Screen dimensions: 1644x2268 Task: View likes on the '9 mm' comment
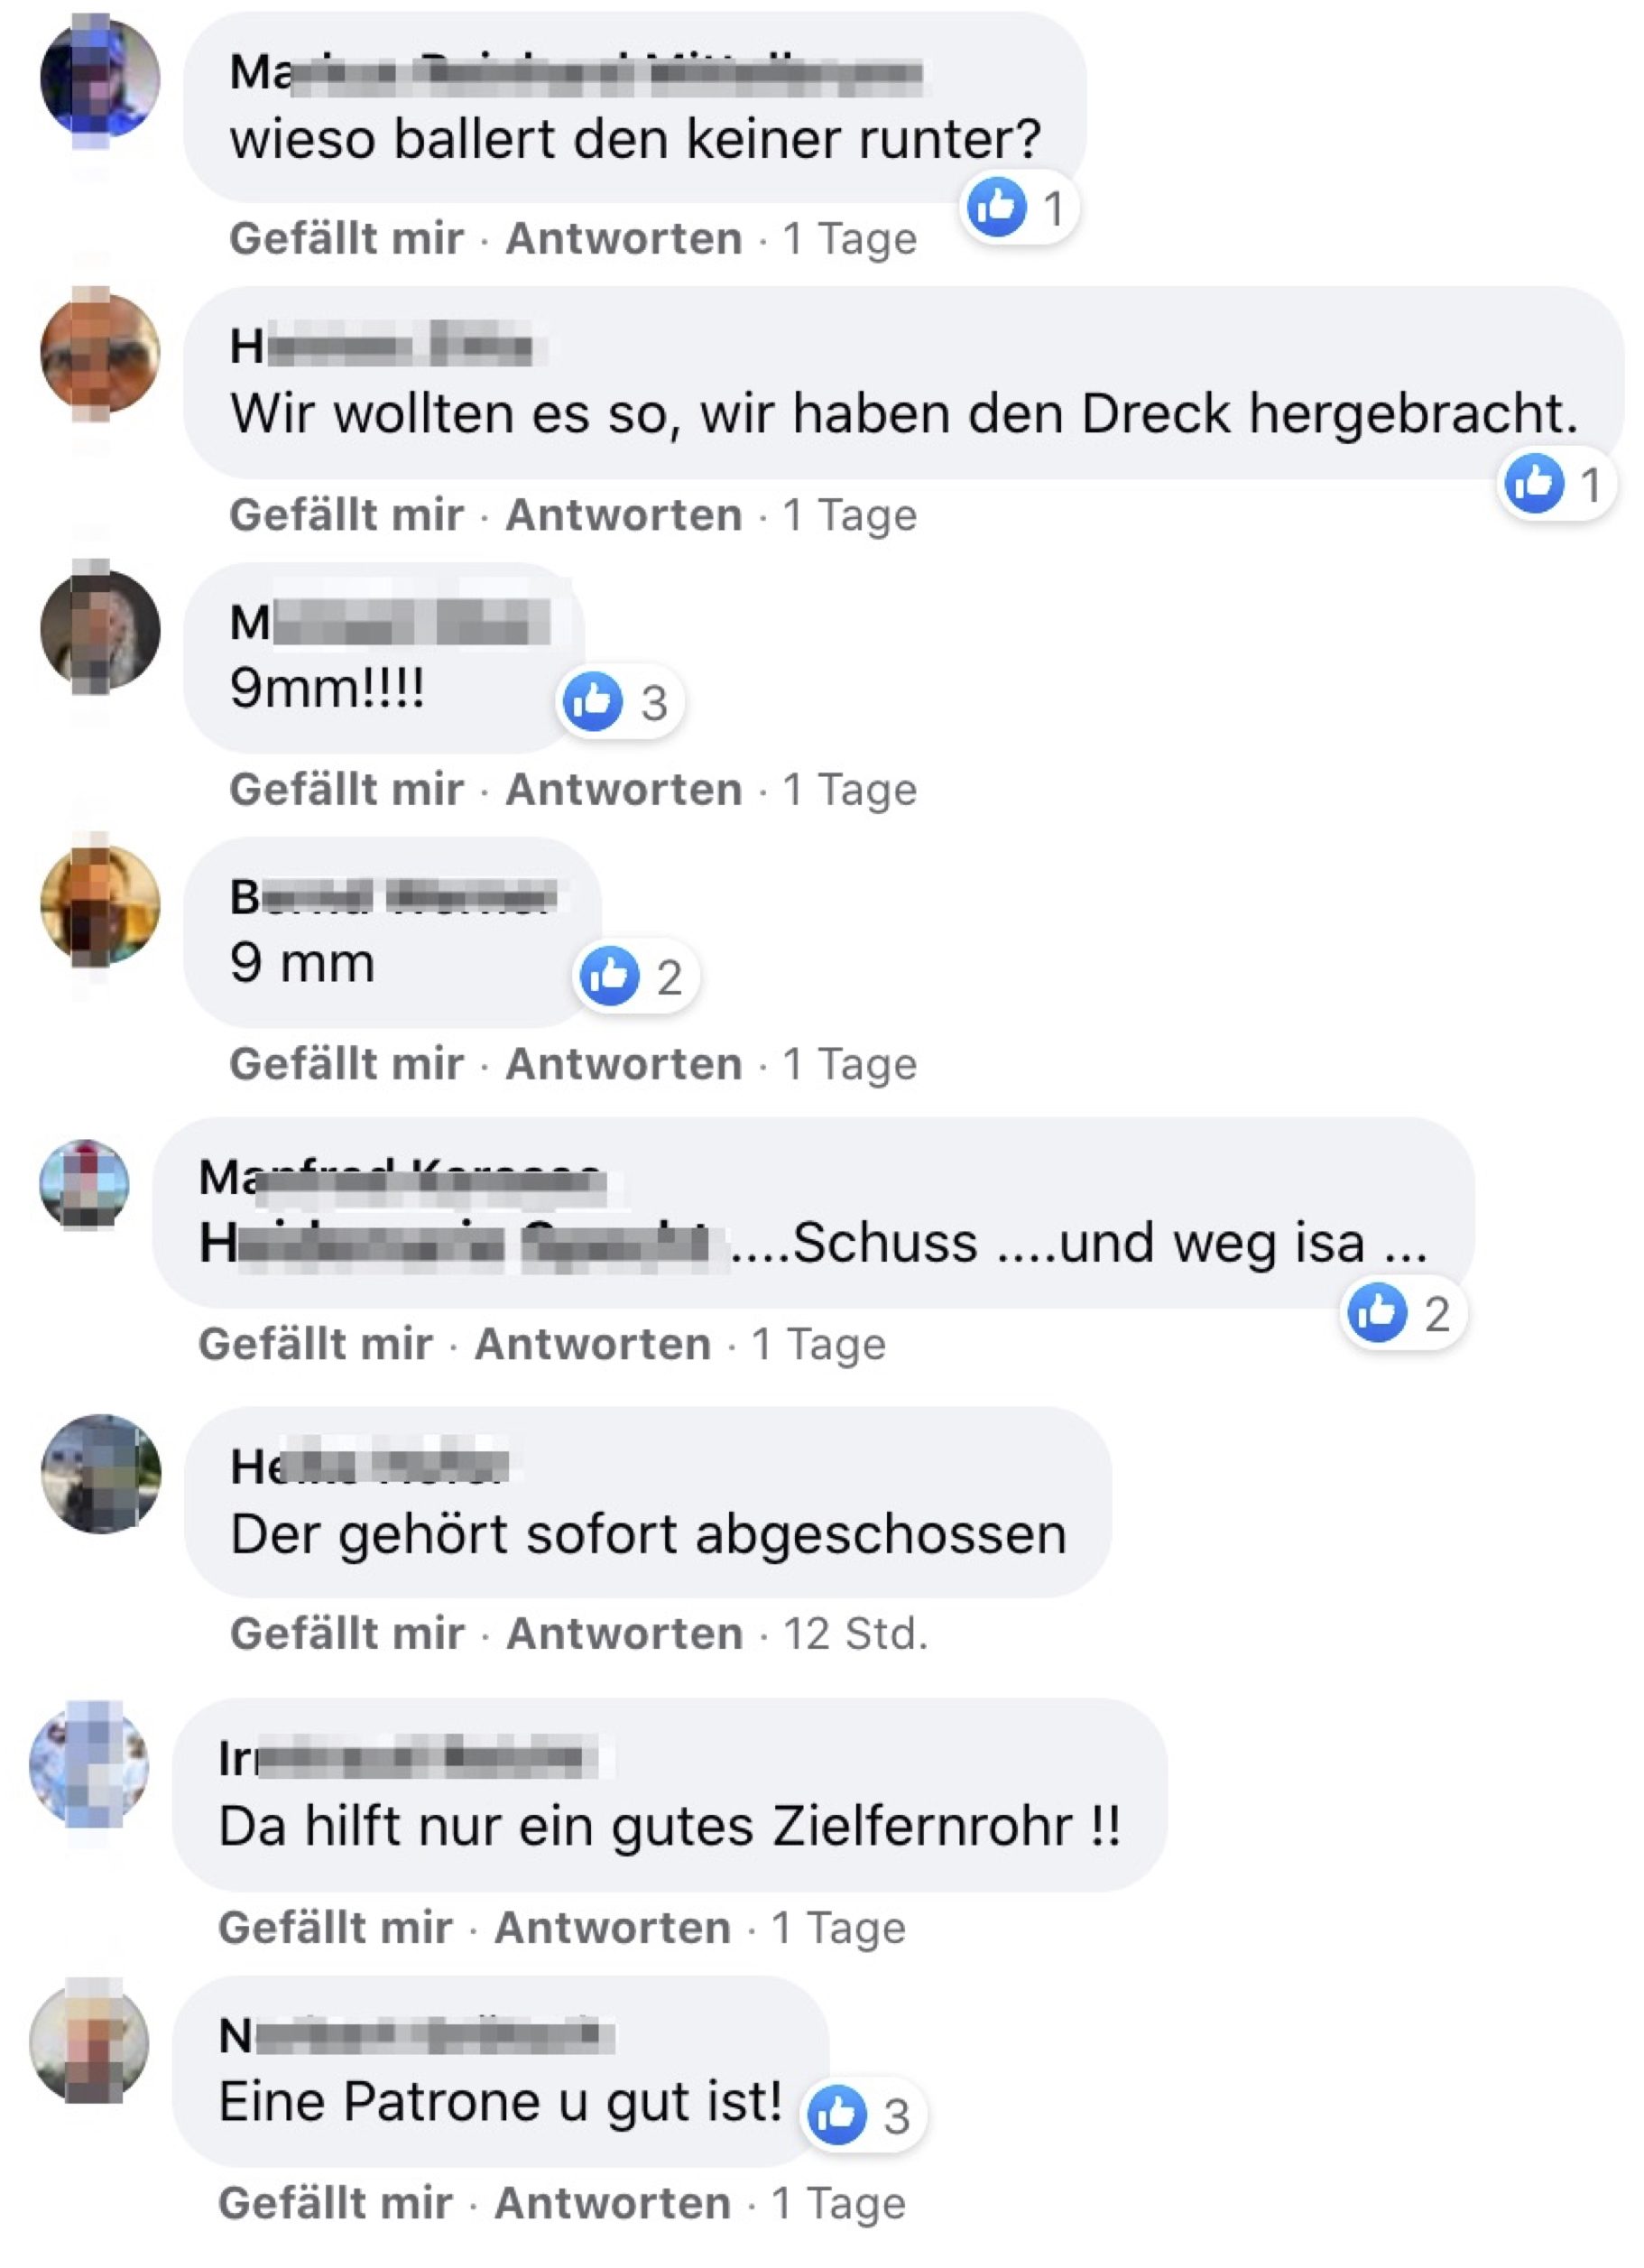tap(636, 976)
